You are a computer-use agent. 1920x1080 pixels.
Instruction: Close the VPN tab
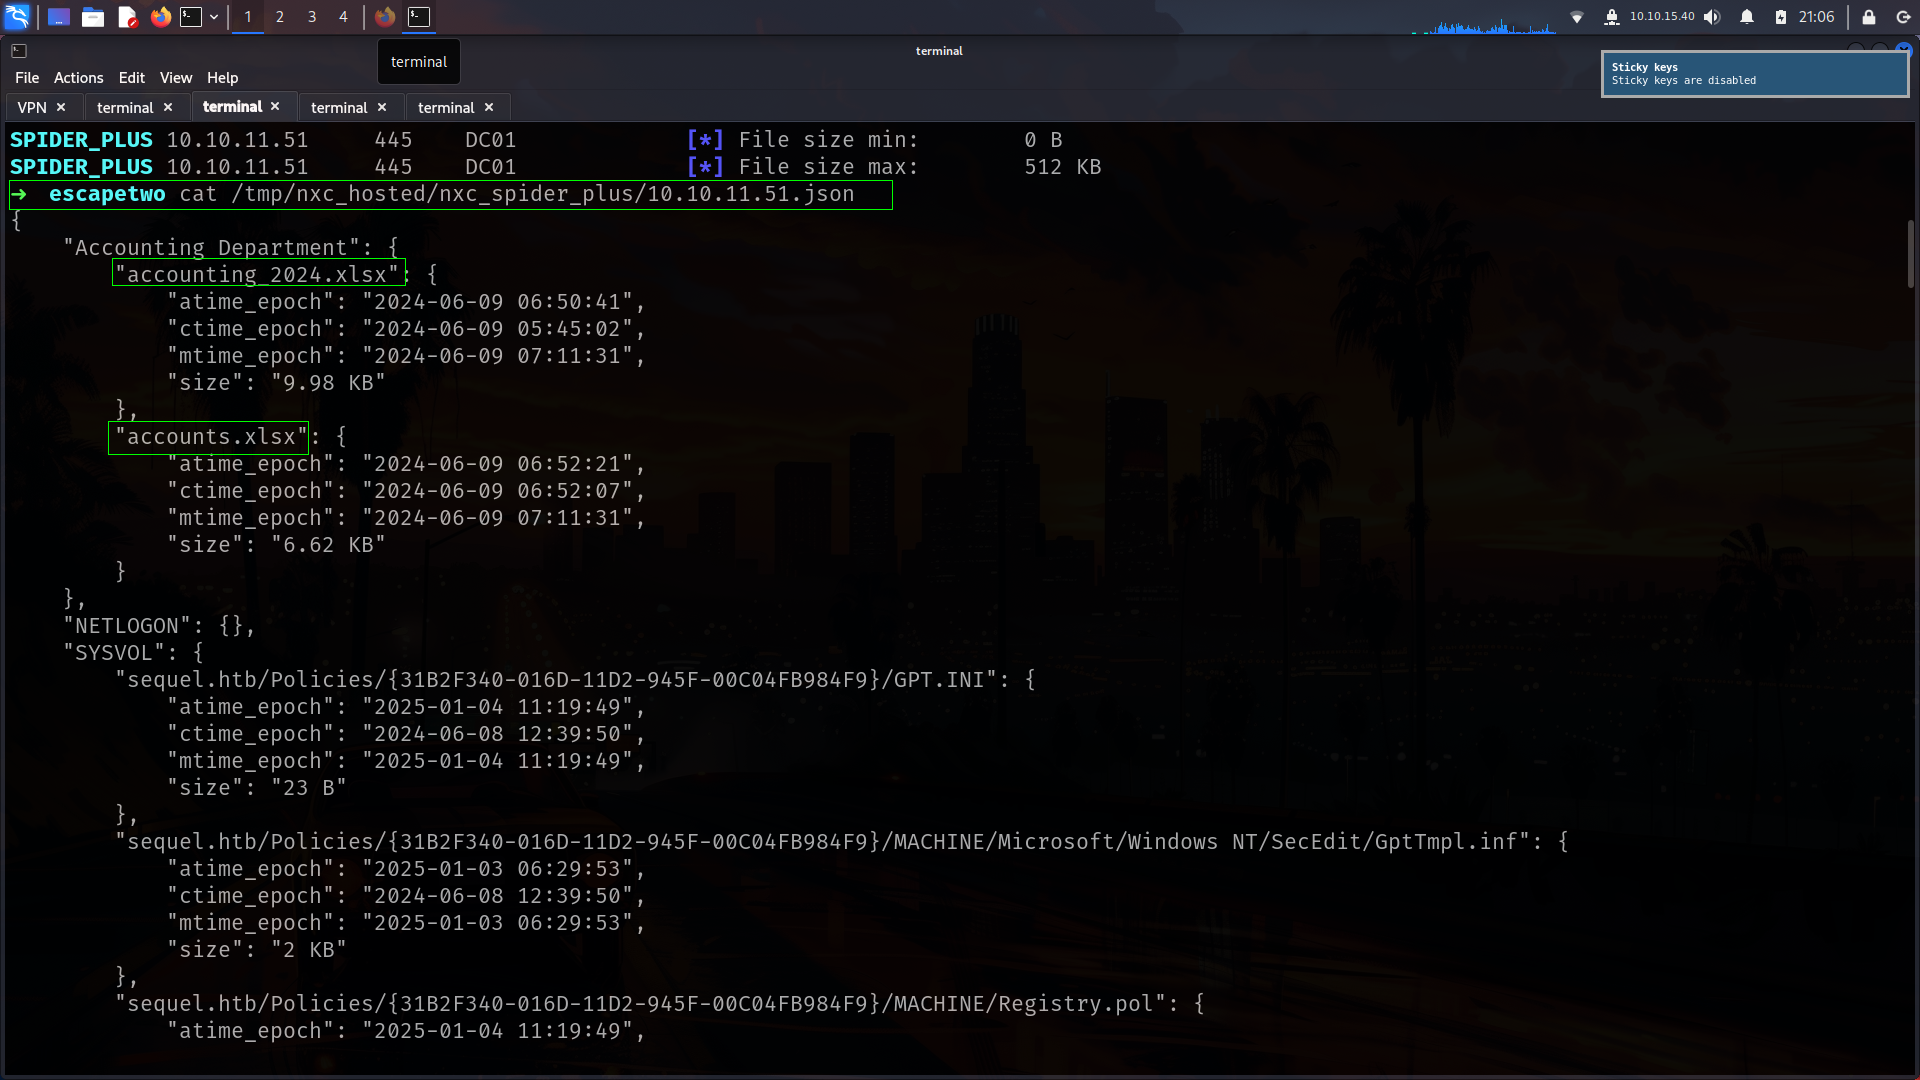point(61,107)
